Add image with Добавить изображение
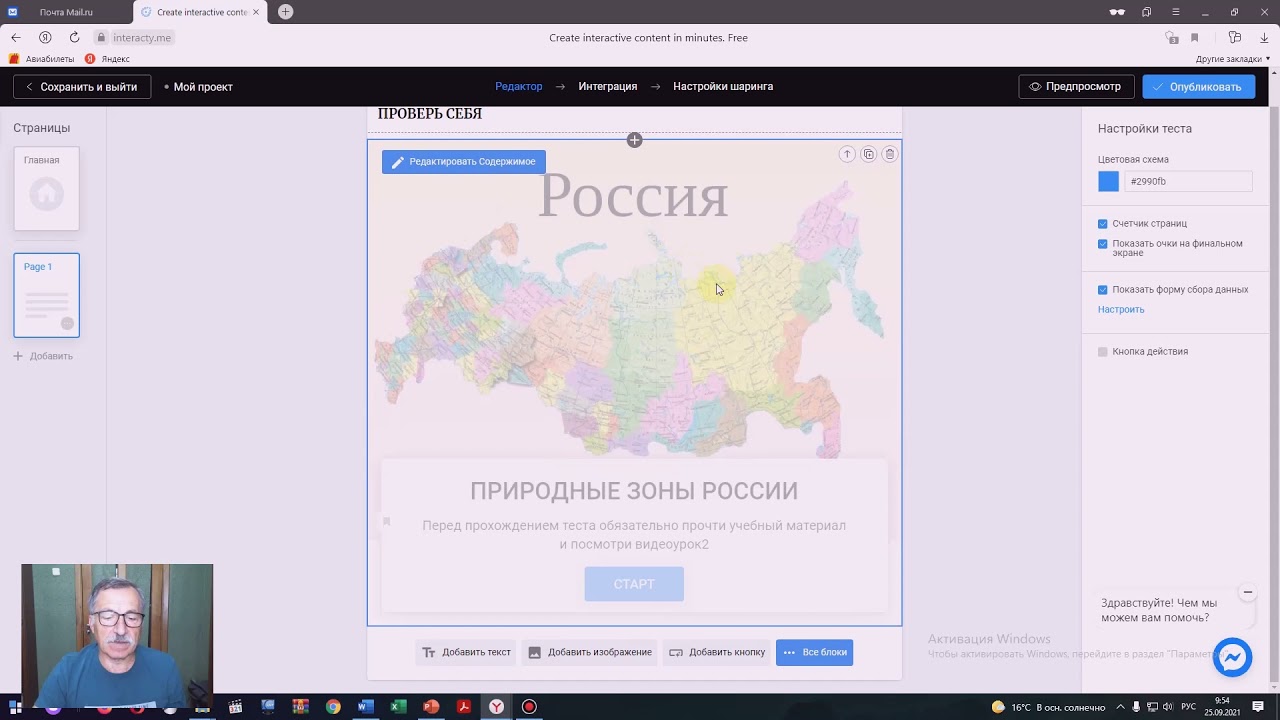The image size is (1280, 720). coord(589,652)
